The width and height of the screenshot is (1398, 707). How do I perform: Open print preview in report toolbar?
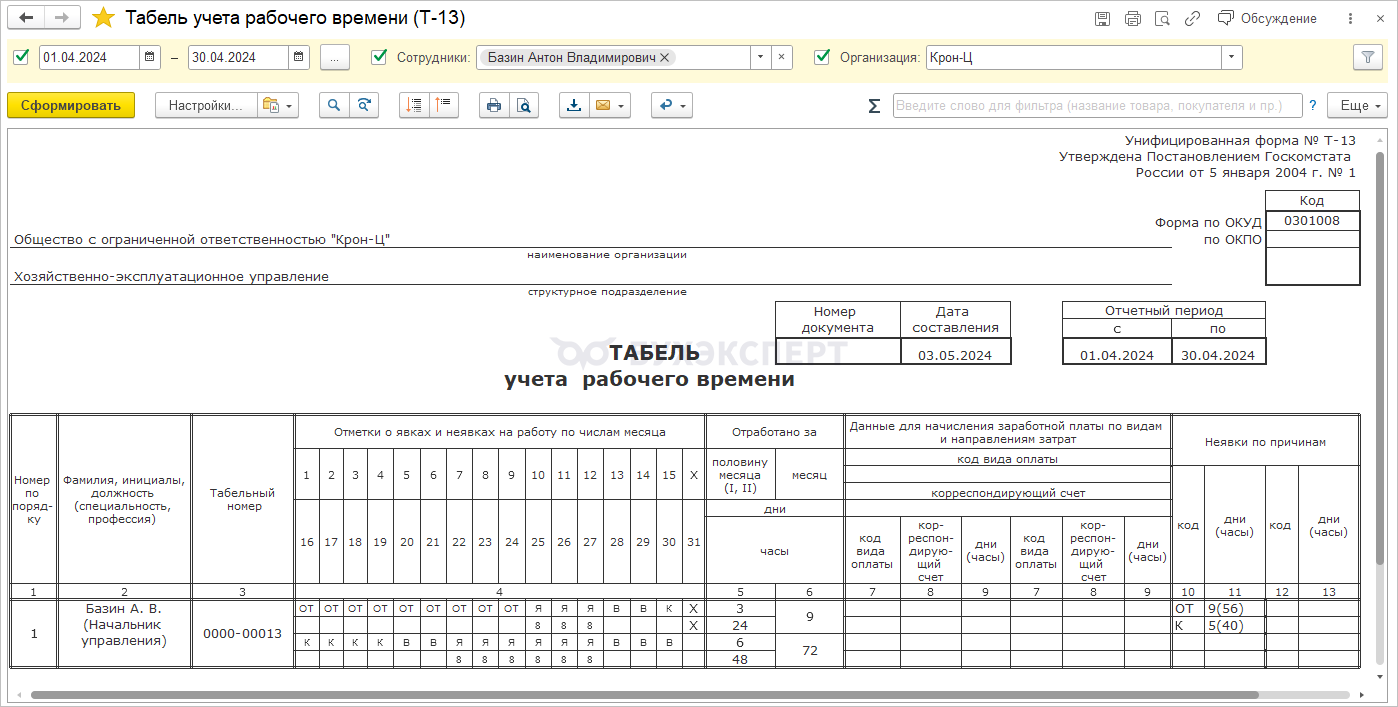point(523,105)
